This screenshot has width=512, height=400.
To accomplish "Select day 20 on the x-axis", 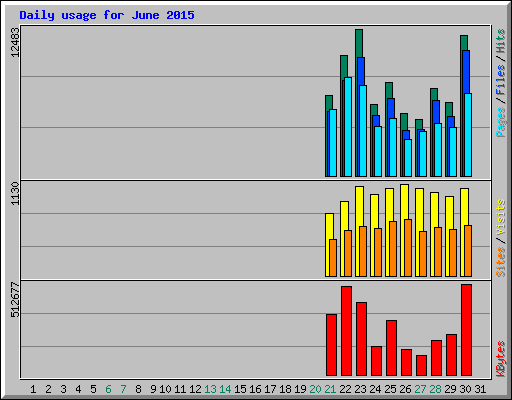I will point(315,389).
